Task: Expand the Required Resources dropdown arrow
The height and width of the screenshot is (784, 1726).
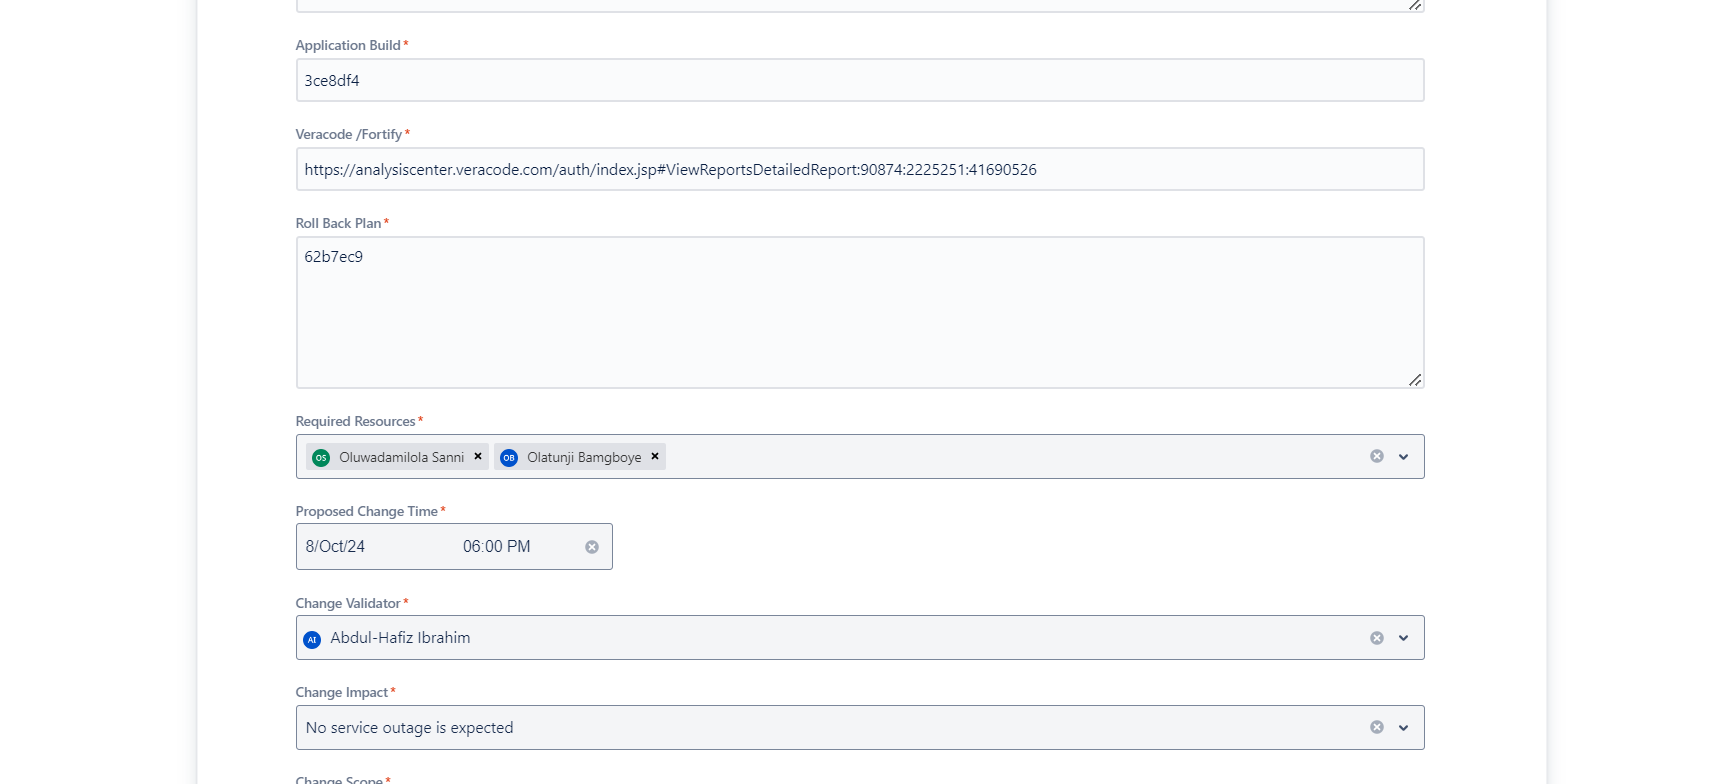Action: pos(1403,457)
